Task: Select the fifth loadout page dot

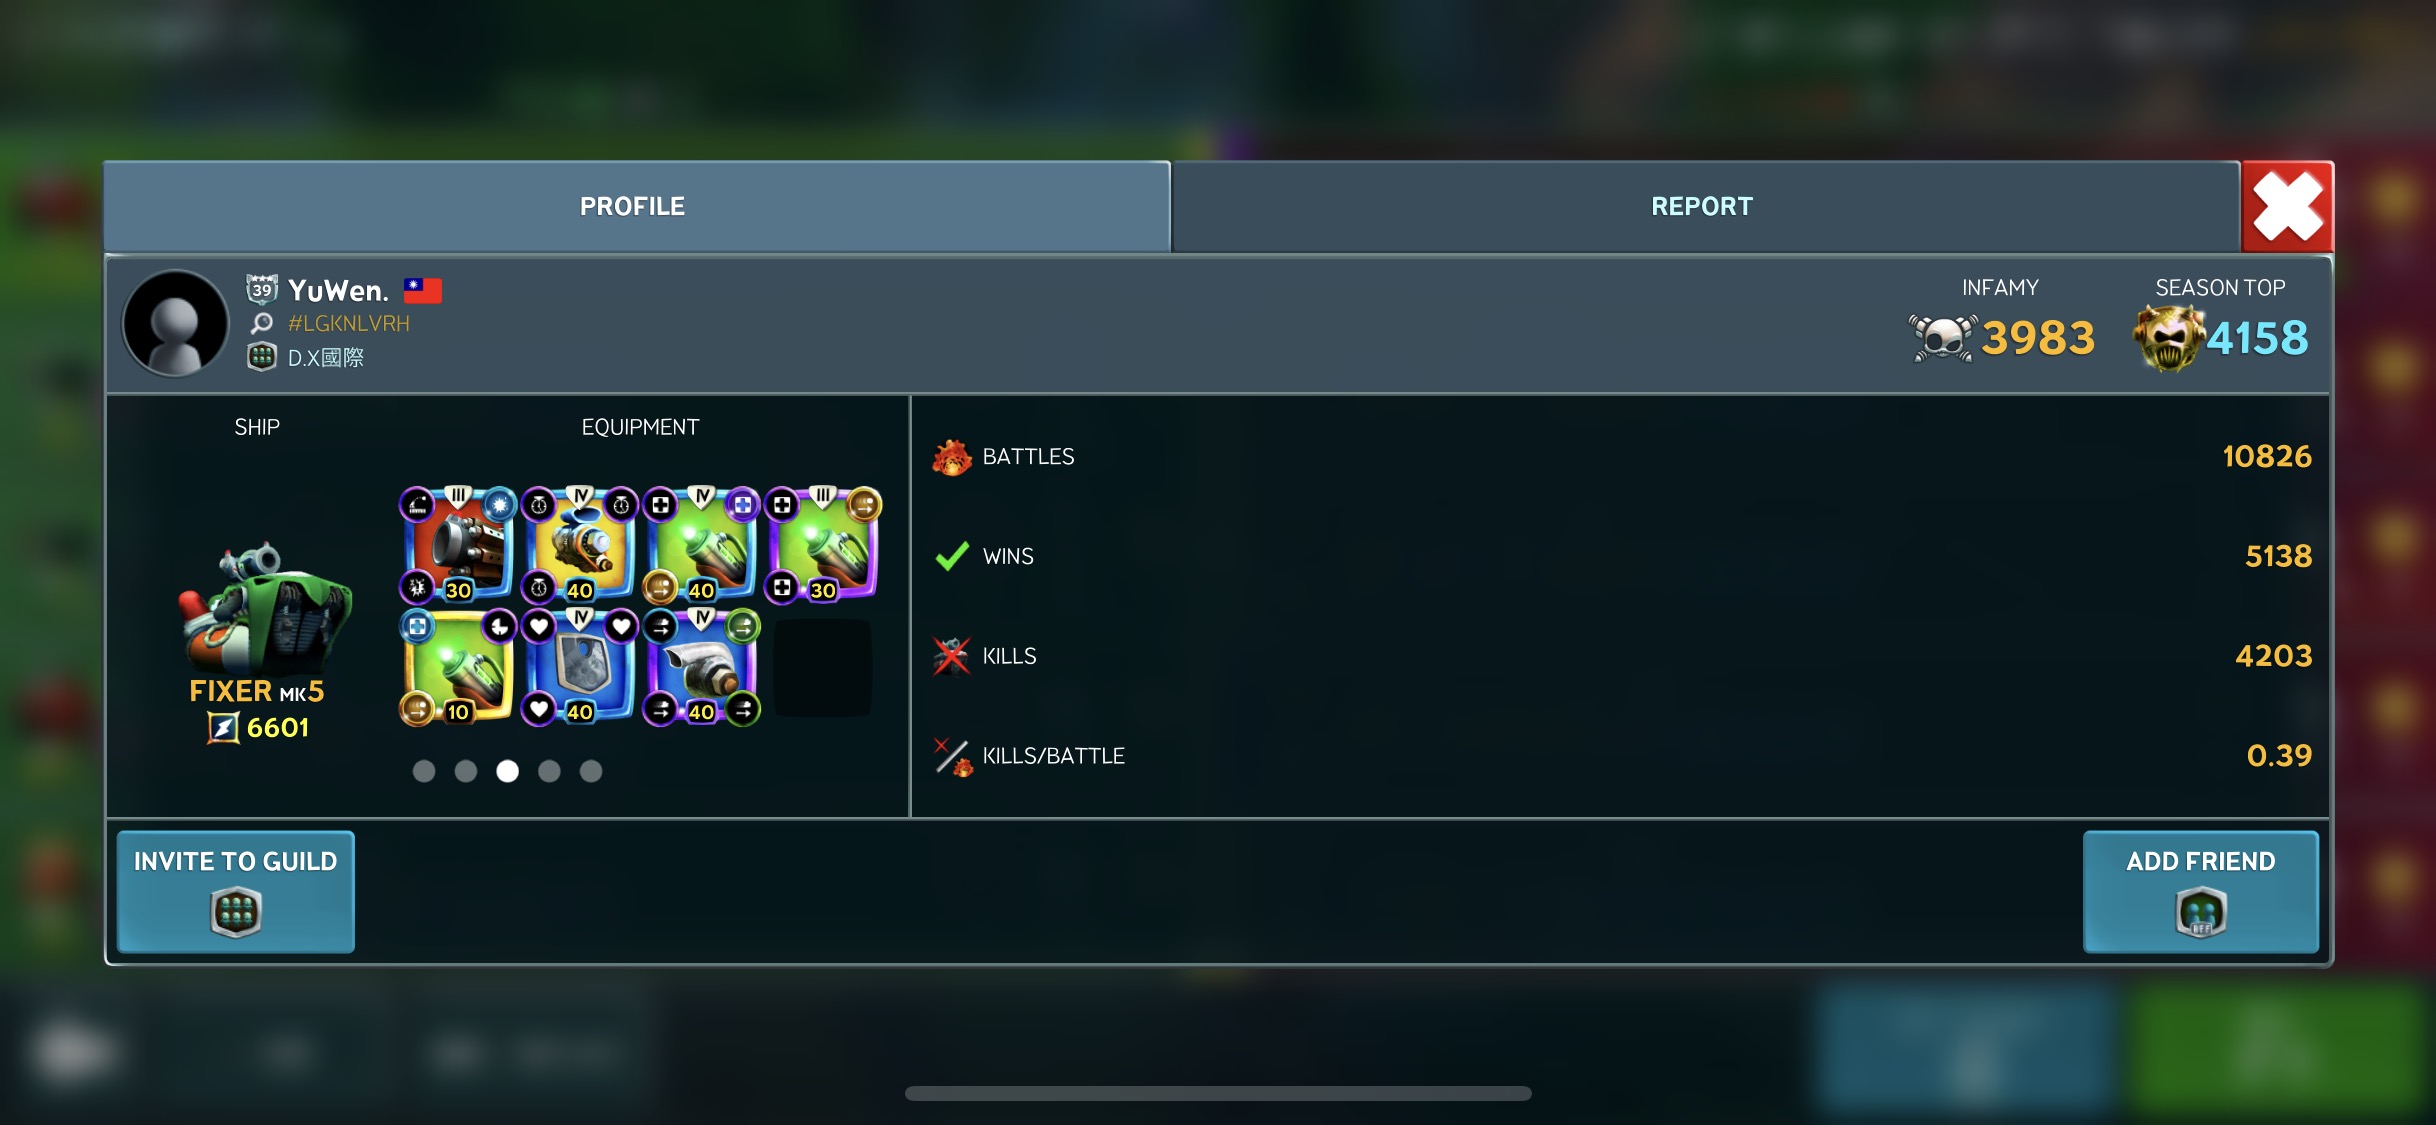Action: [591, 771]
